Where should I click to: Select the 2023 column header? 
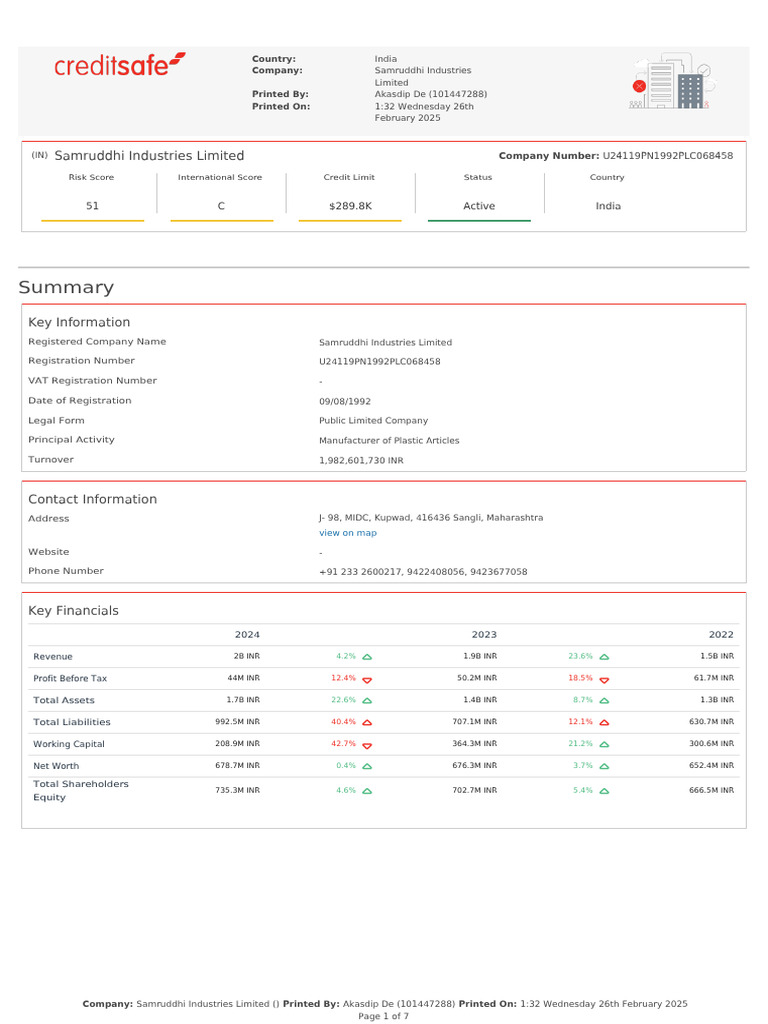[484, 634]
